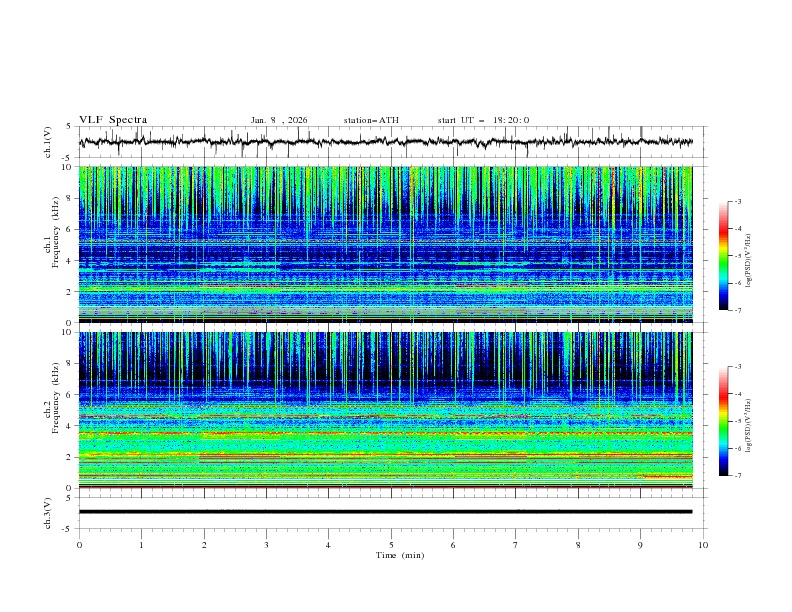Click the 1 minute tick label on time axis

pyautogui.click(x=141, y=544)
